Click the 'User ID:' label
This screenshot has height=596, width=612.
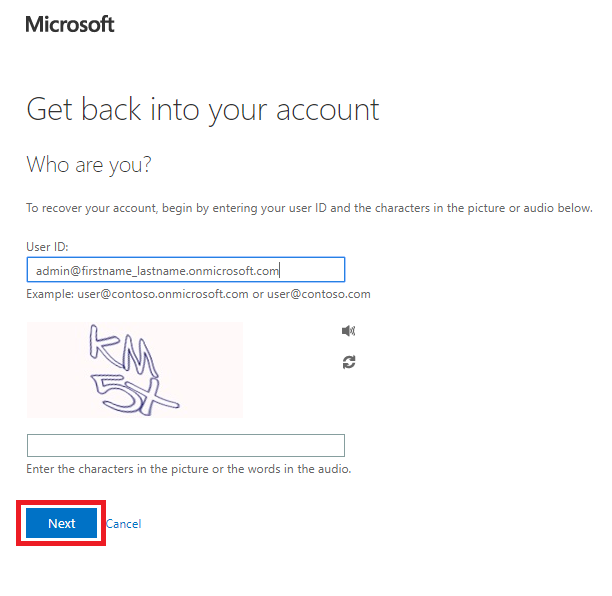click(47, 247)
